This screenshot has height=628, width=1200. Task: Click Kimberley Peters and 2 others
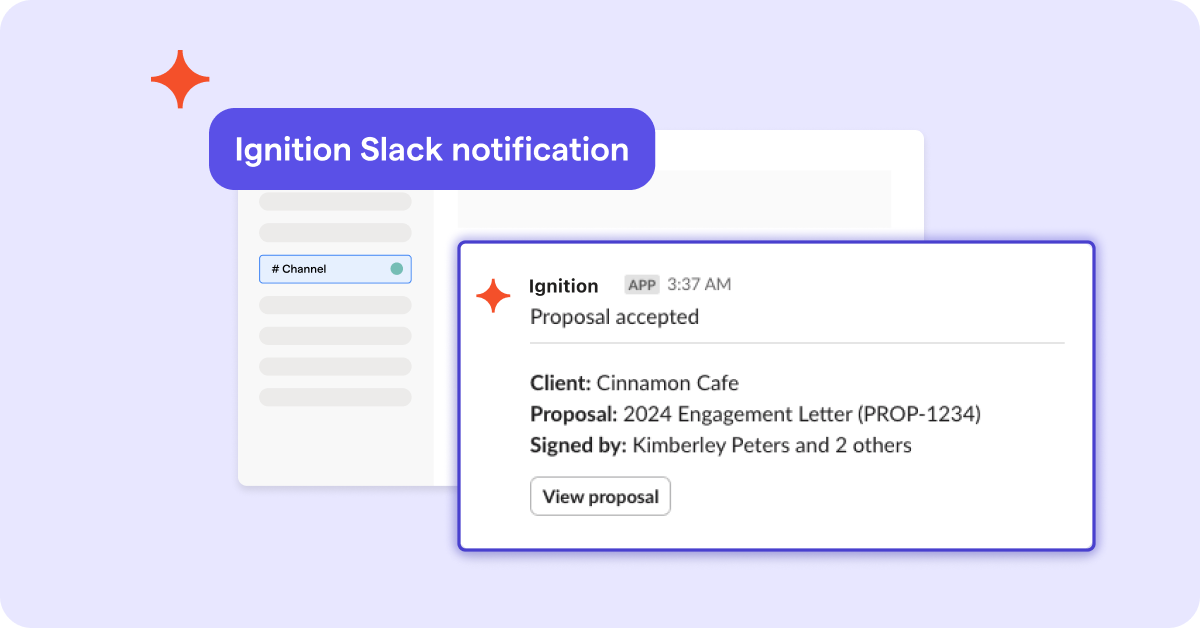coord(772,445)
